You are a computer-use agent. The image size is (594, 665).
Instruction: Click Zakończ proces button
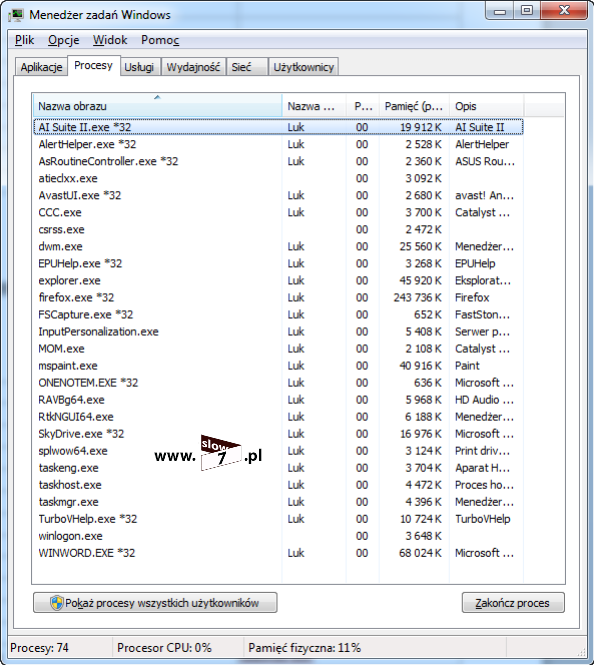[x=513, y=603]
